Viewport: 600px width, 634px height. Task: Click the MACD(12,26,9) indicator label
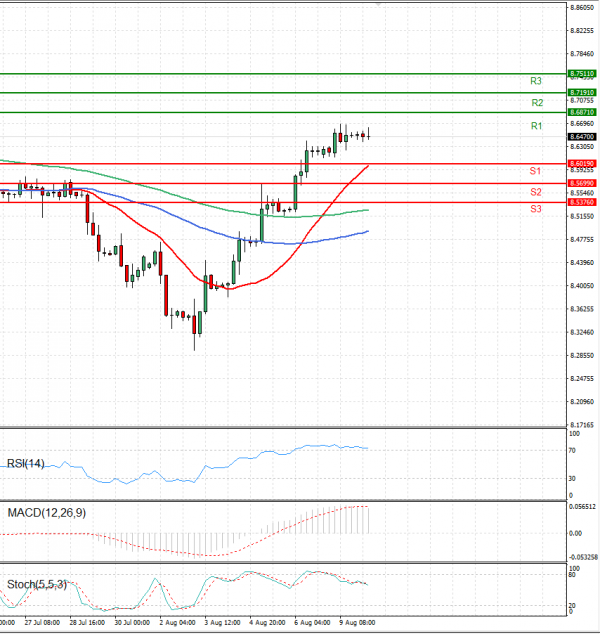(x=46, y=513)
